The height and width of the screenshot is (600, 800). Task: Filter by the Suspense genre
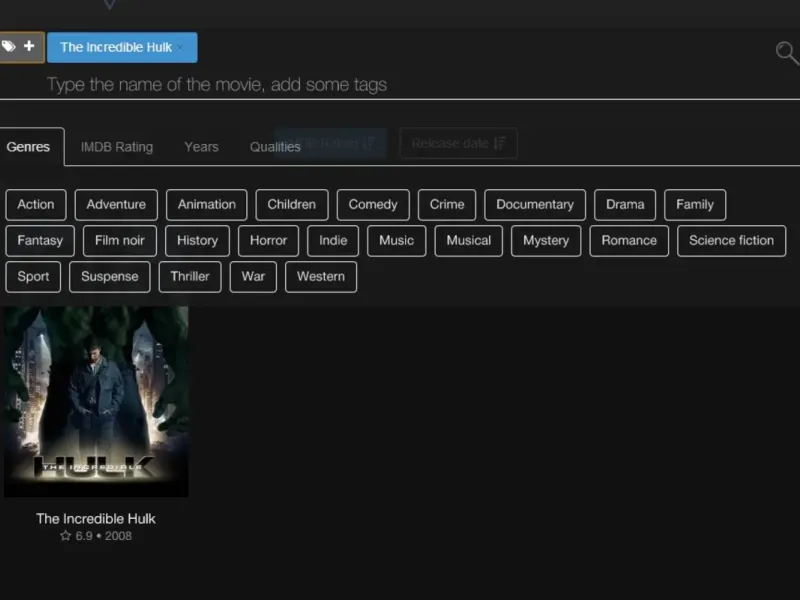[x=110, y=277]
